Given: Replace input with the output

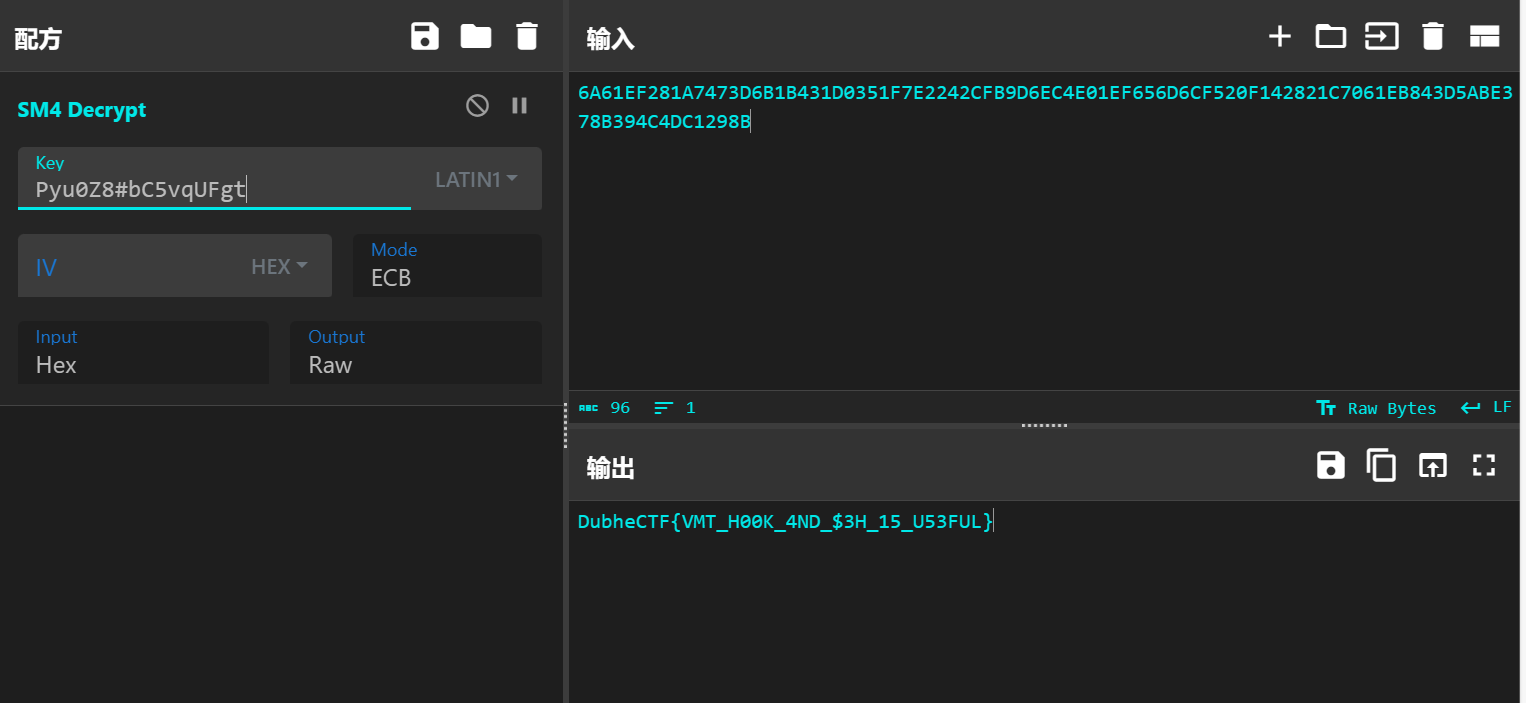Looking at the screenshot, I should 1432,465.
